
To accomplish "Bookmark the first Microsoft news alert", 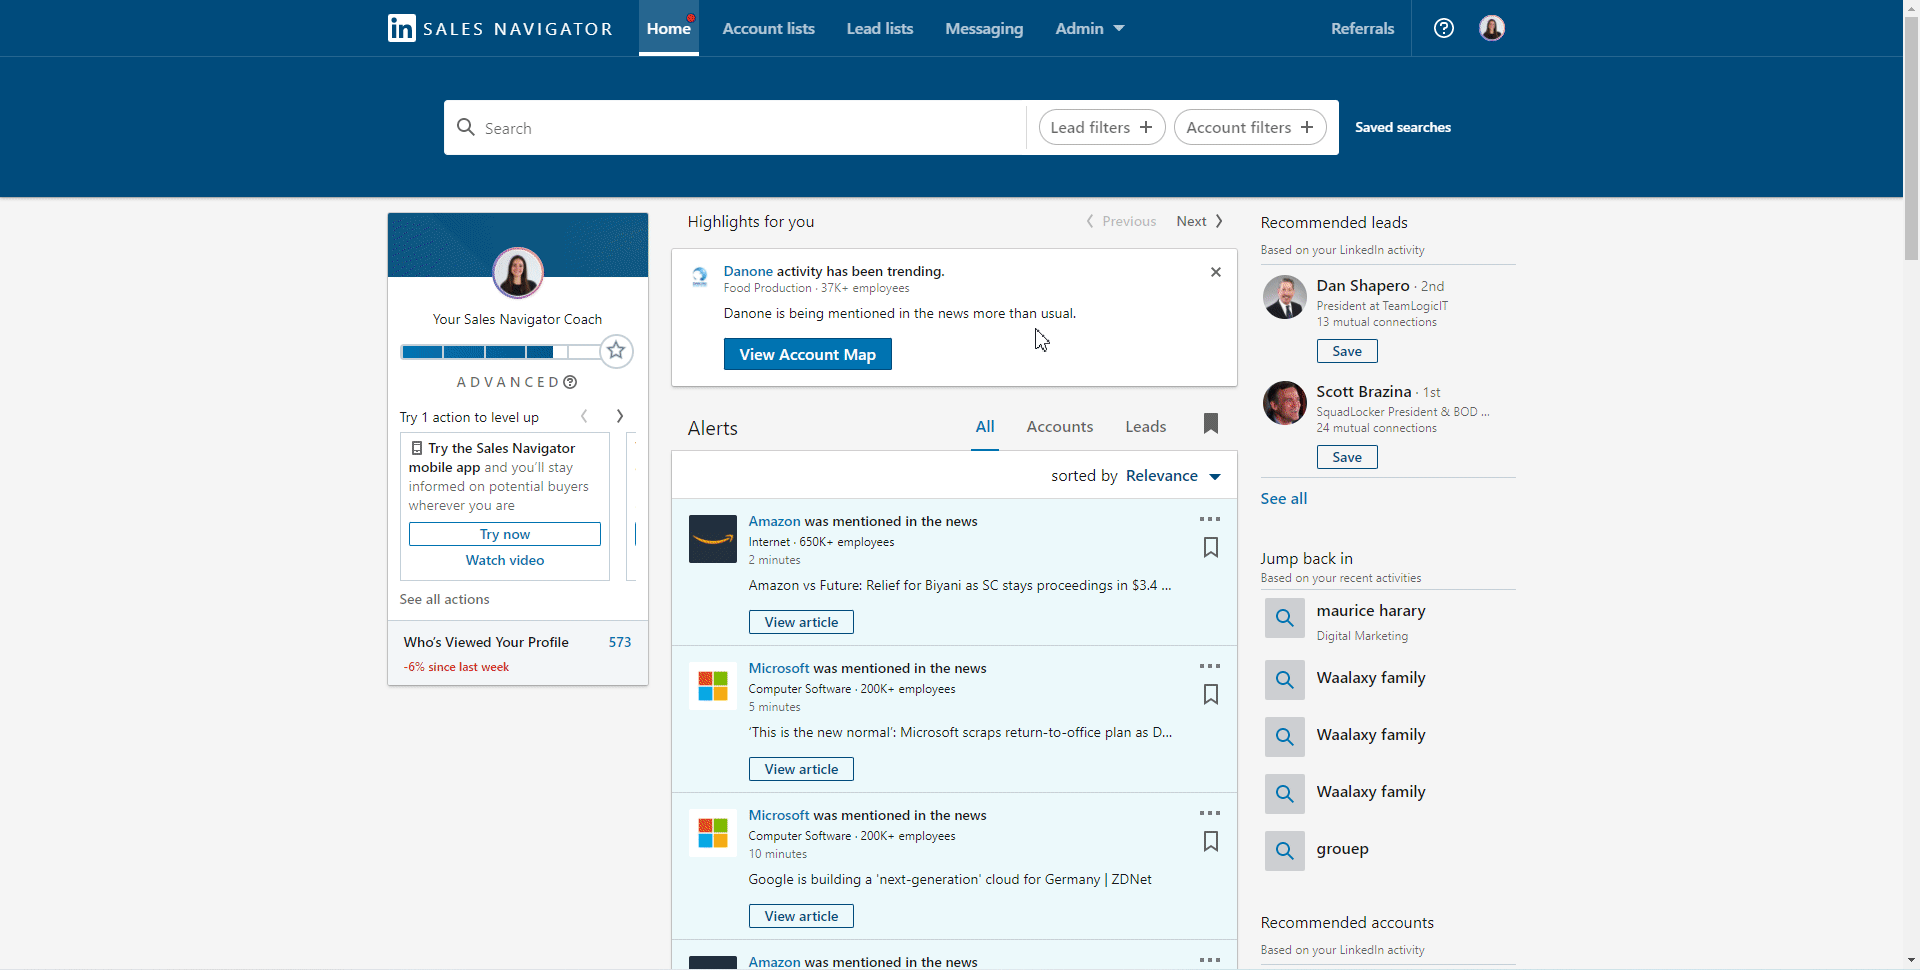I will point(1210,694).
